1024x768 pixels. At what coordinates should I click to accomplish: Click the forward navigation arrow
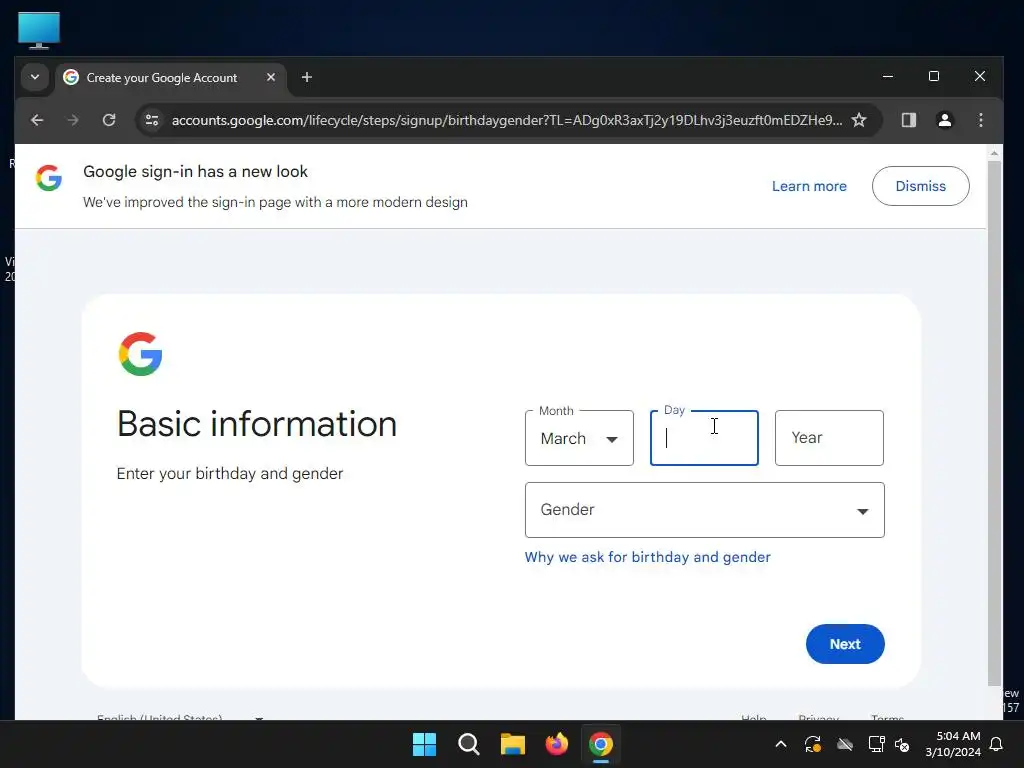coord(72,120)
